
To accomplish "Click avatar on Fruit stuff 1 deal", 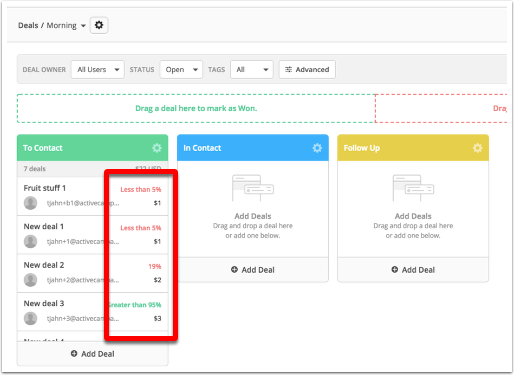I will click(x=30, y=203).
